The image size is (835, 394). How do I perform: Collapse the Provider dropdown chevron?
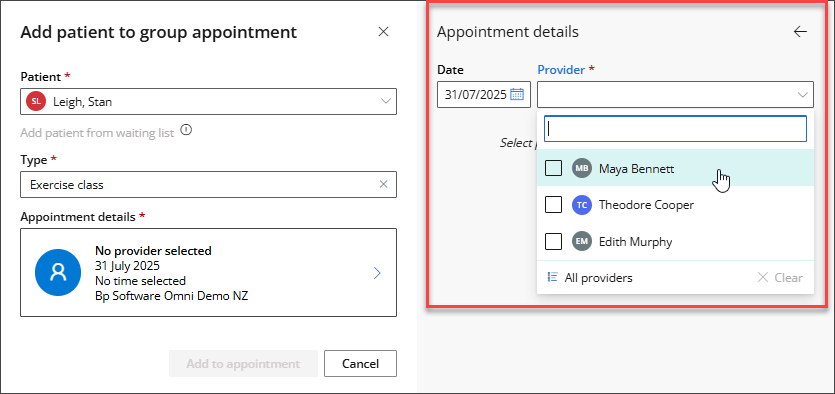click(x=803, y=95)
